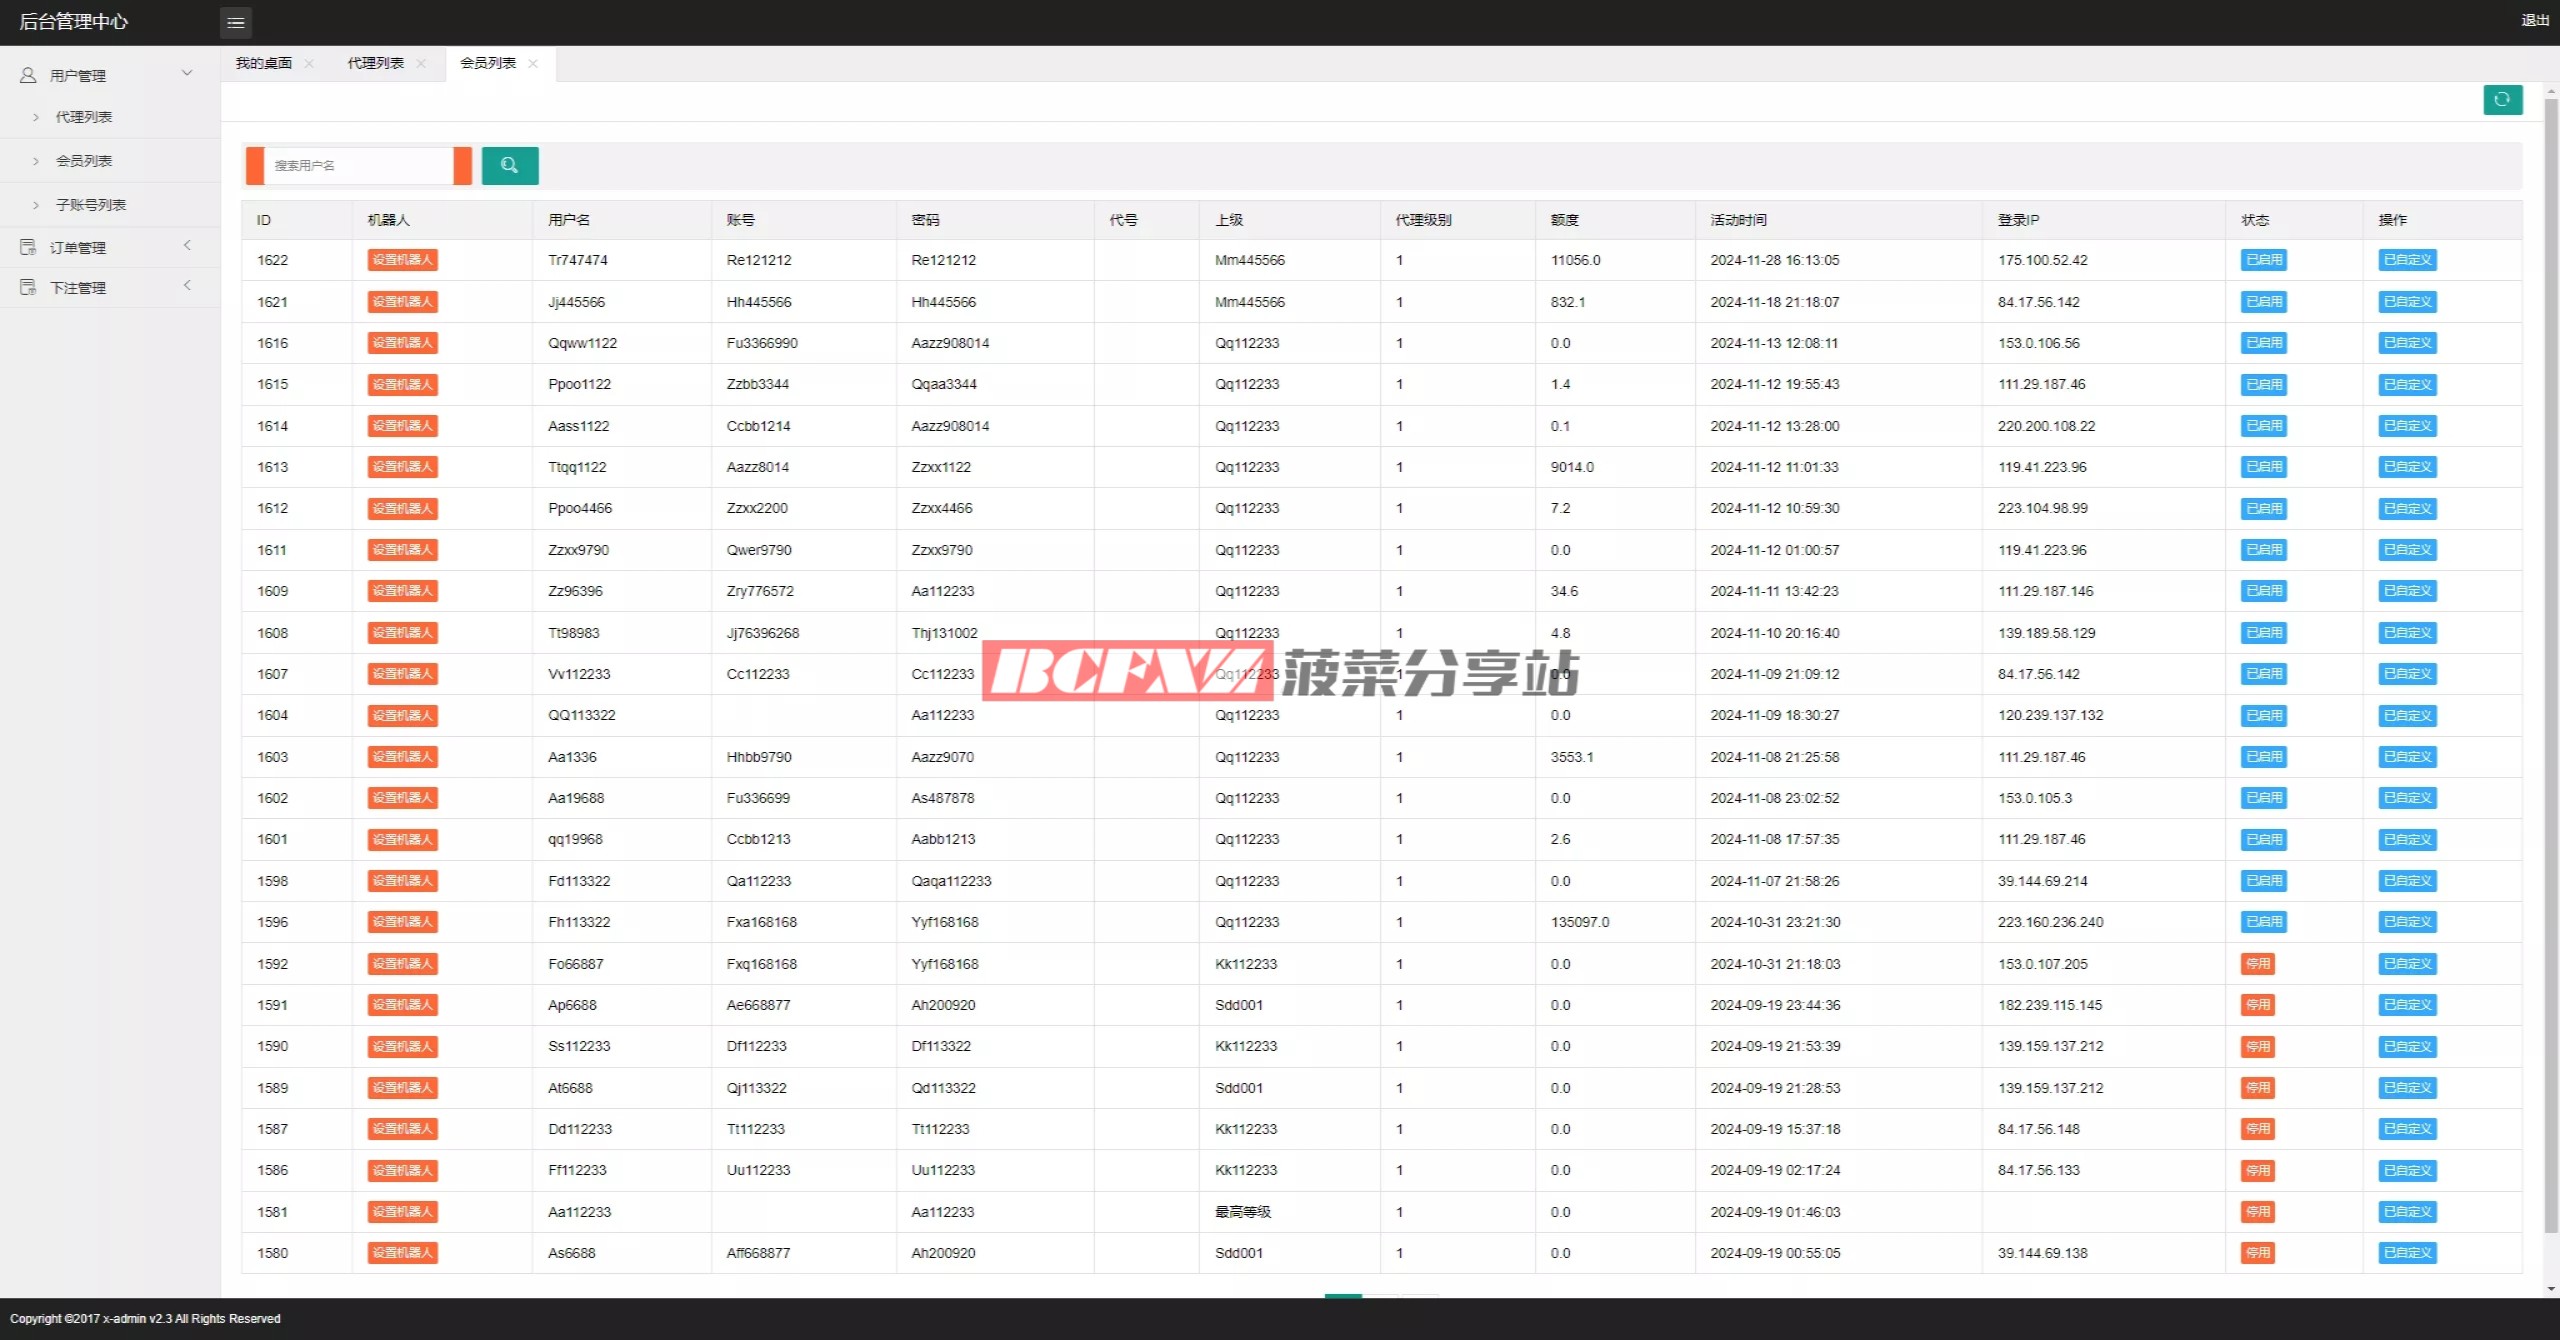Click the hamburger menu icon in header
Screen dimensions: 2560x1340
point(236,22)
